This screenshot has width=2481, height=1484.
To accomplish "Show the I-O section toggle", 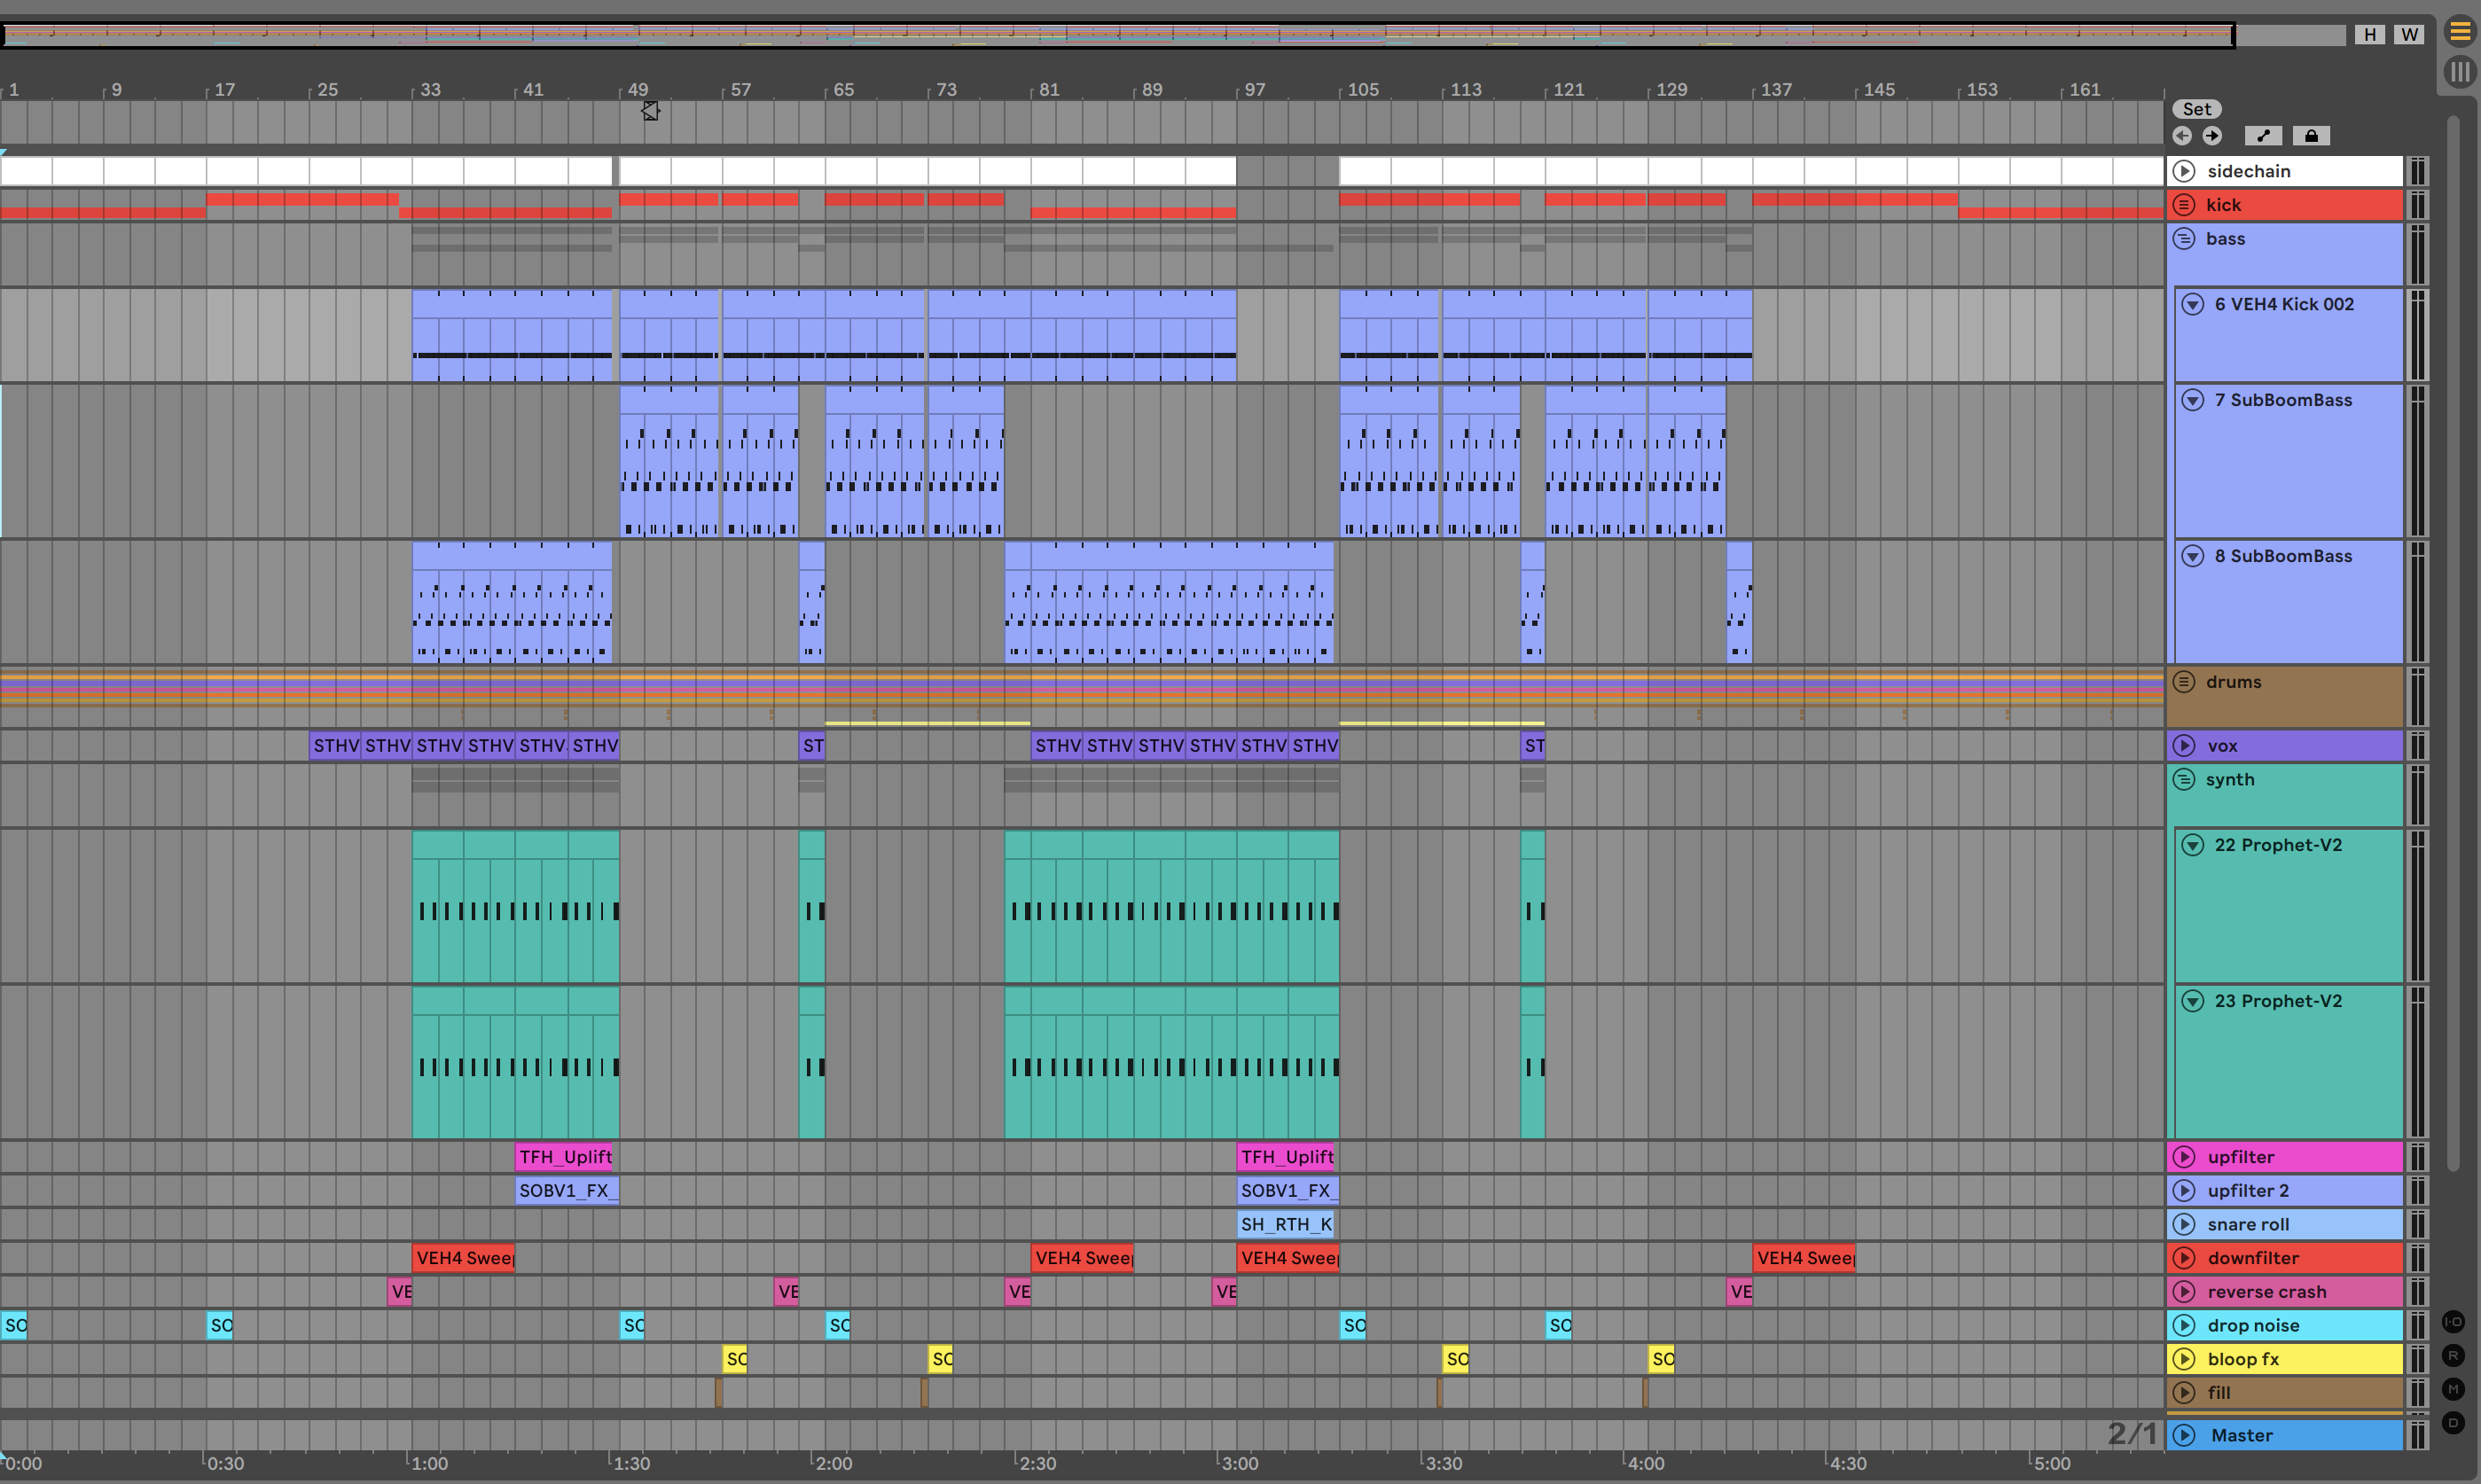I will [2453, 1321].
